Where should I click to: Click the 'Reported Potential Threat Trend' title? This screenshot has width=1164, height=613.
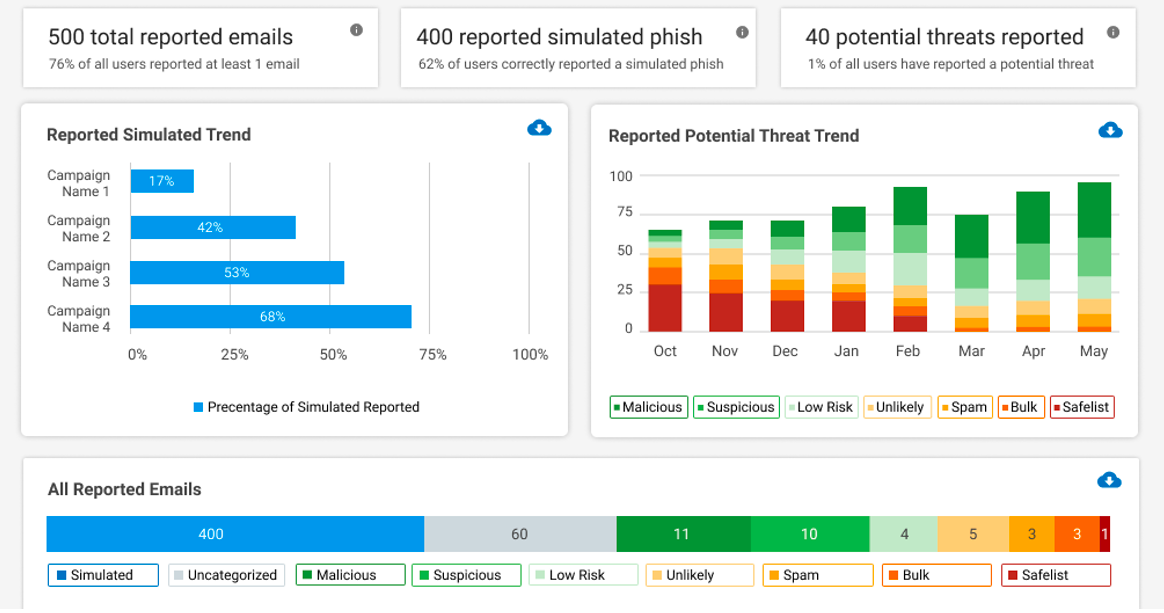(x=733, y=136)
